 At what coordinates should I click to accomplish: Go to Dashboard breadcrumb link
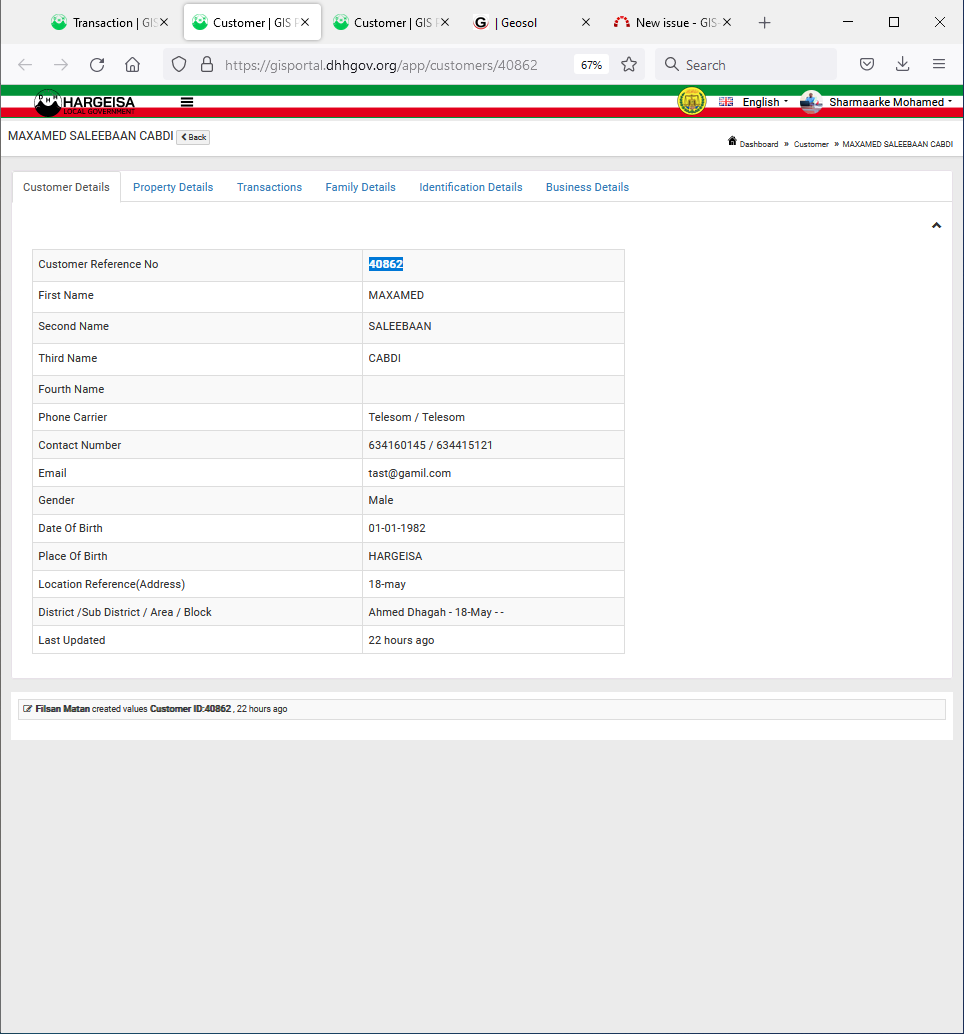click(x=758, y=144)
